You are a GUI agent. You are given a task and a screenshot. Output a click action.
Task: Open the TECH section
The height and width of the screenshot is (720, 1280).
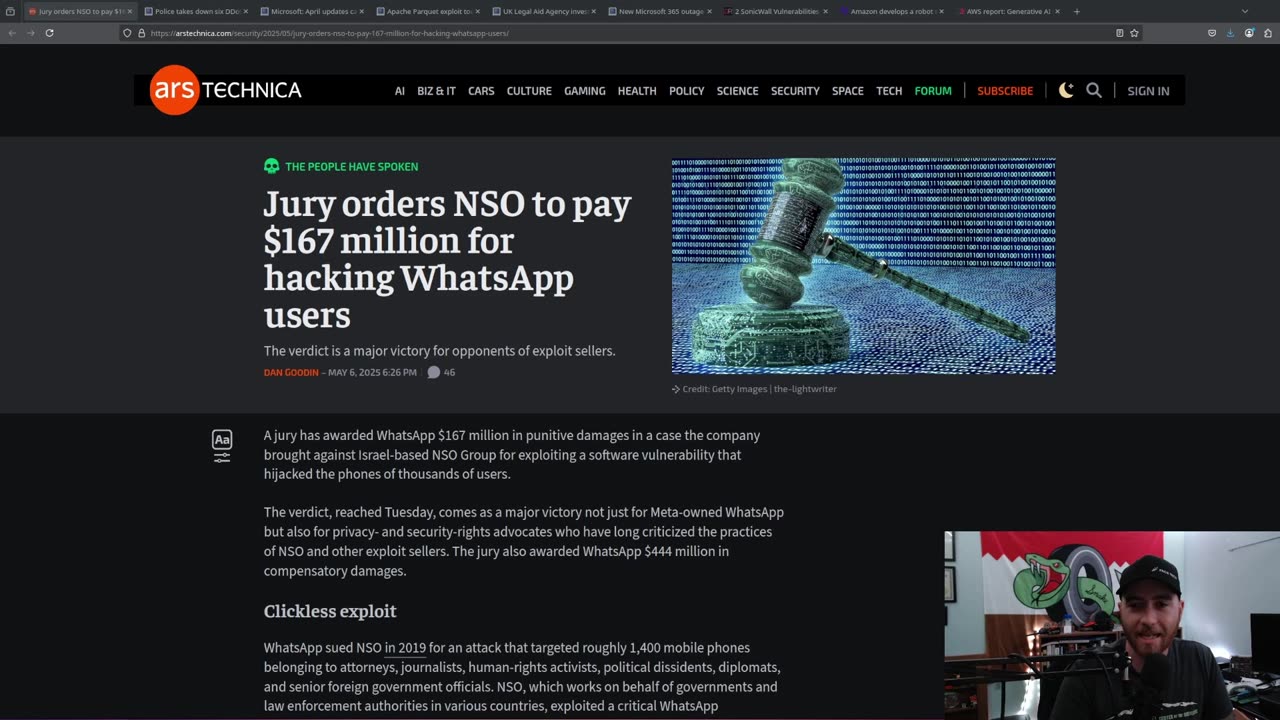point(889,91)
